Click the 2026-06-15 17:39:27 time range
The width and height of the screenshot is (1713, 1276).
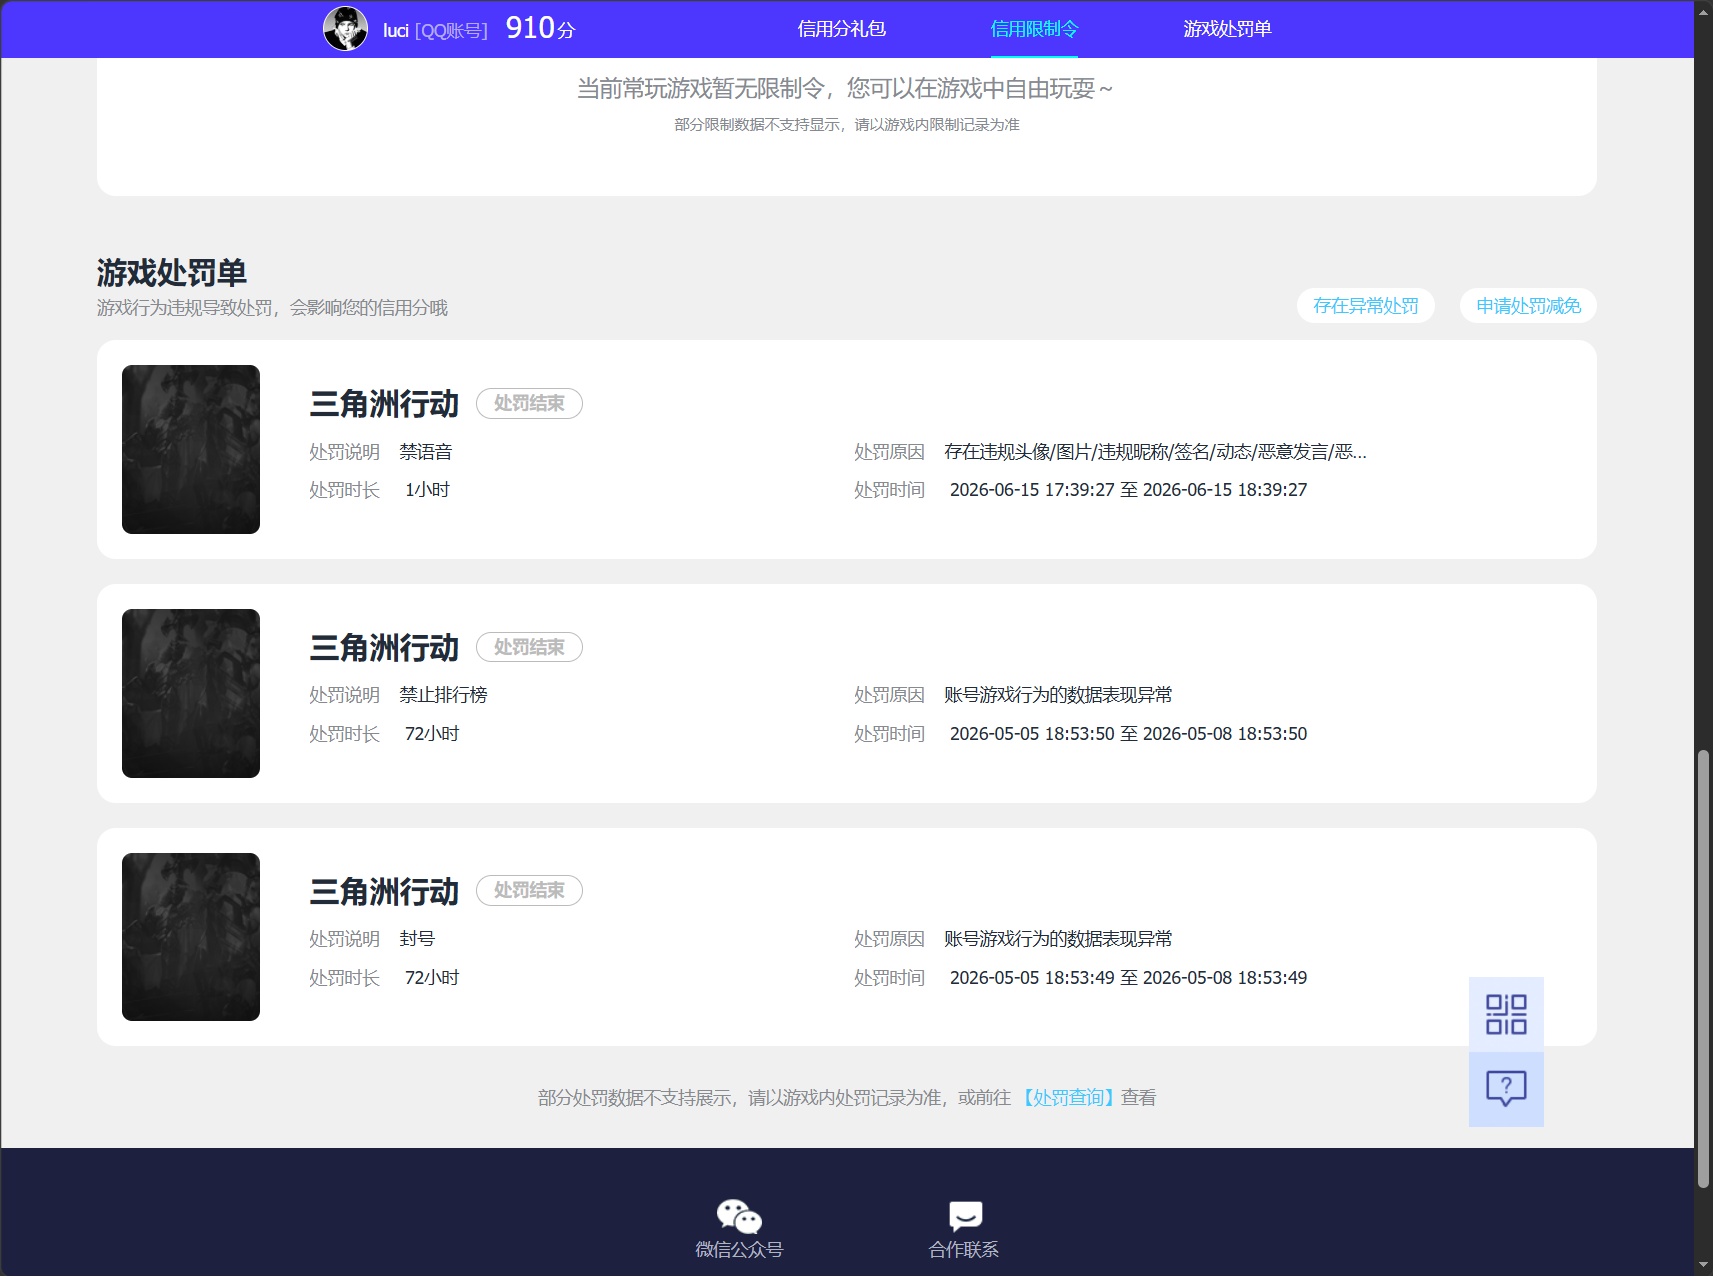[x=1128, y=490]
